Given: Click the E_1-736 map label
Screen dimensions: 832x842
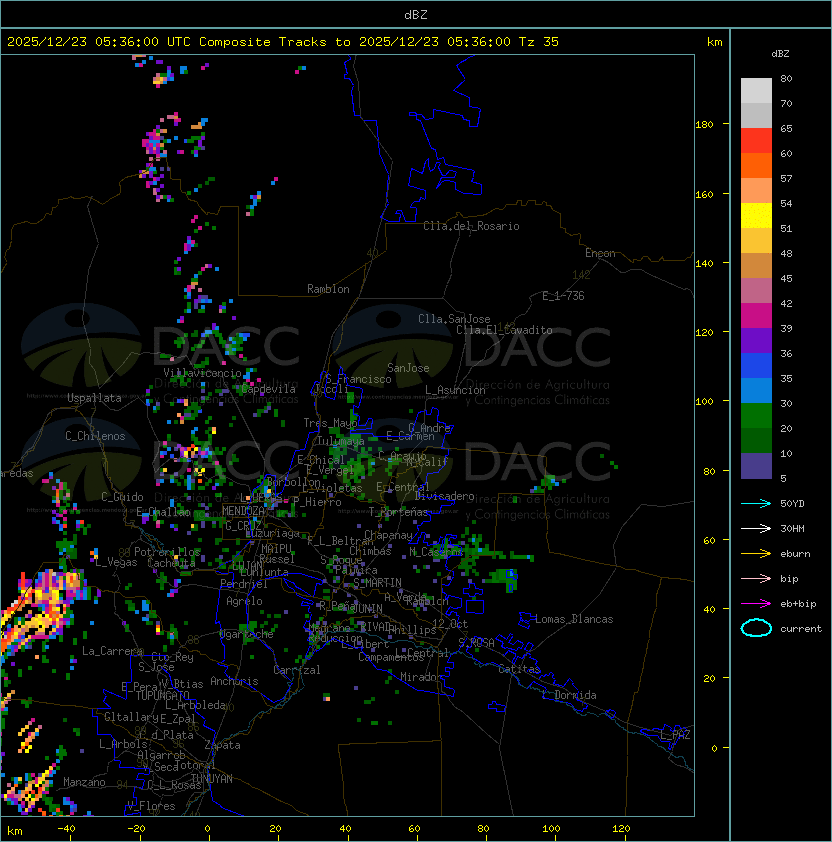Looking at the screenshot, I should click(x=563, y=296).
